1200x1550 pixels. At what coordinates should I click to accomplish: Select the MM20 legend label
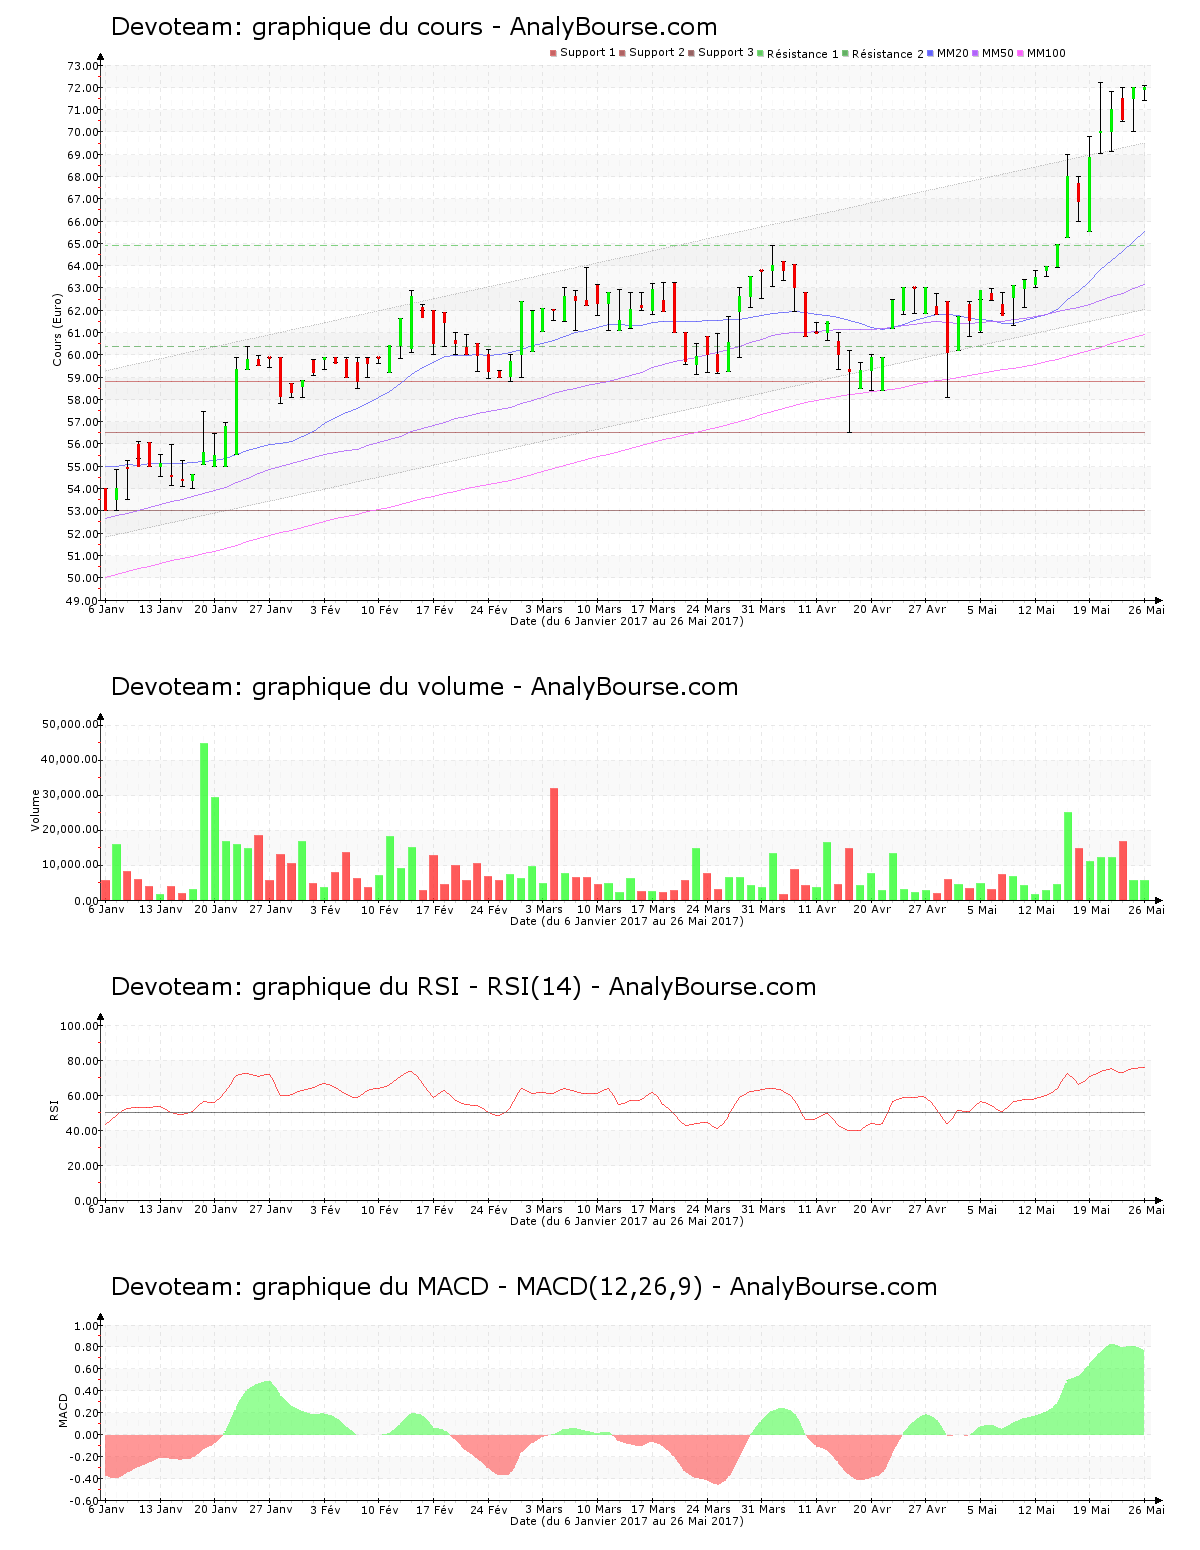[x=953, y=53]
